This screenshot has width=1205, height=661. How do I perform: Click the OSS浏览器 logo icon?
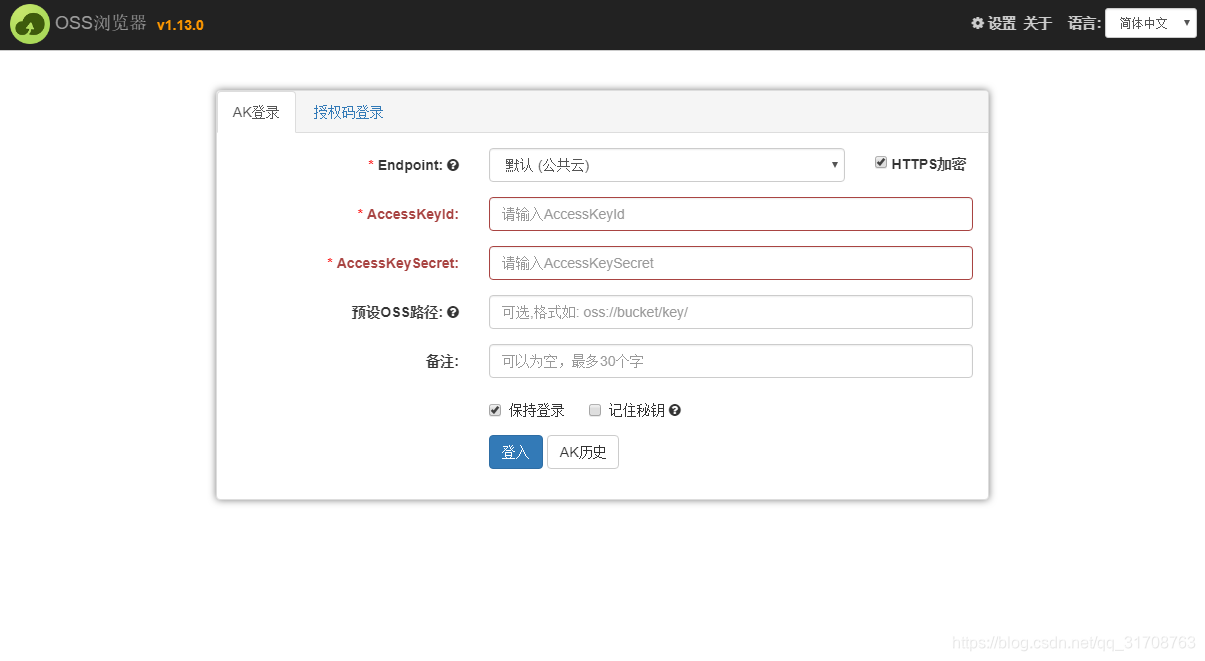pos(29,23)
